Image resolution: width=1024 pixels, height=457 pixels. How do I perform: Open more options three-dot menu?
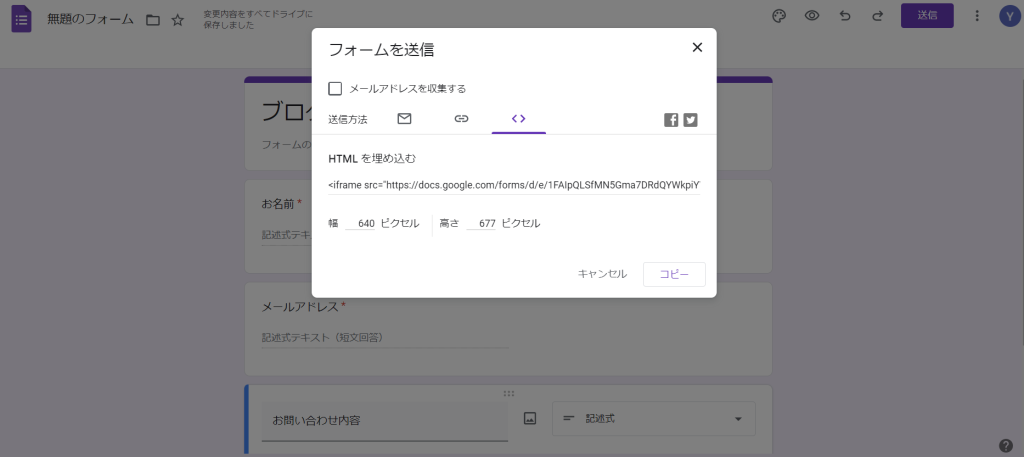click(975, 16)
